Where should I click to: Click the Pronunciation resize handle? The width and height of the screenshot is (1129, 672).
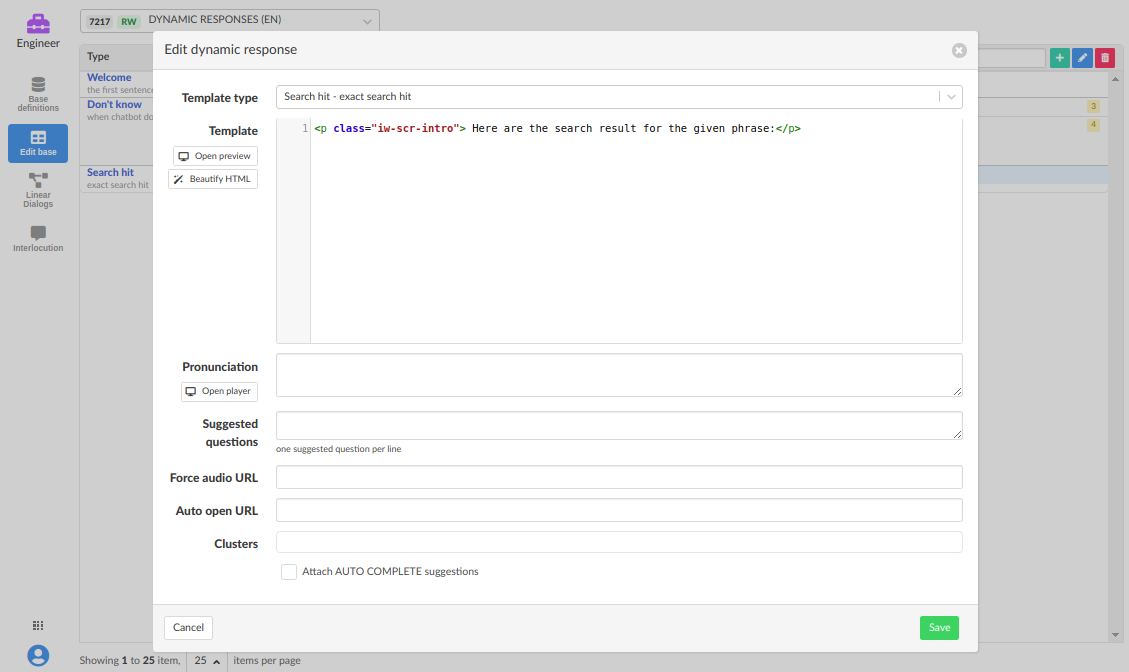pos(957,391)
